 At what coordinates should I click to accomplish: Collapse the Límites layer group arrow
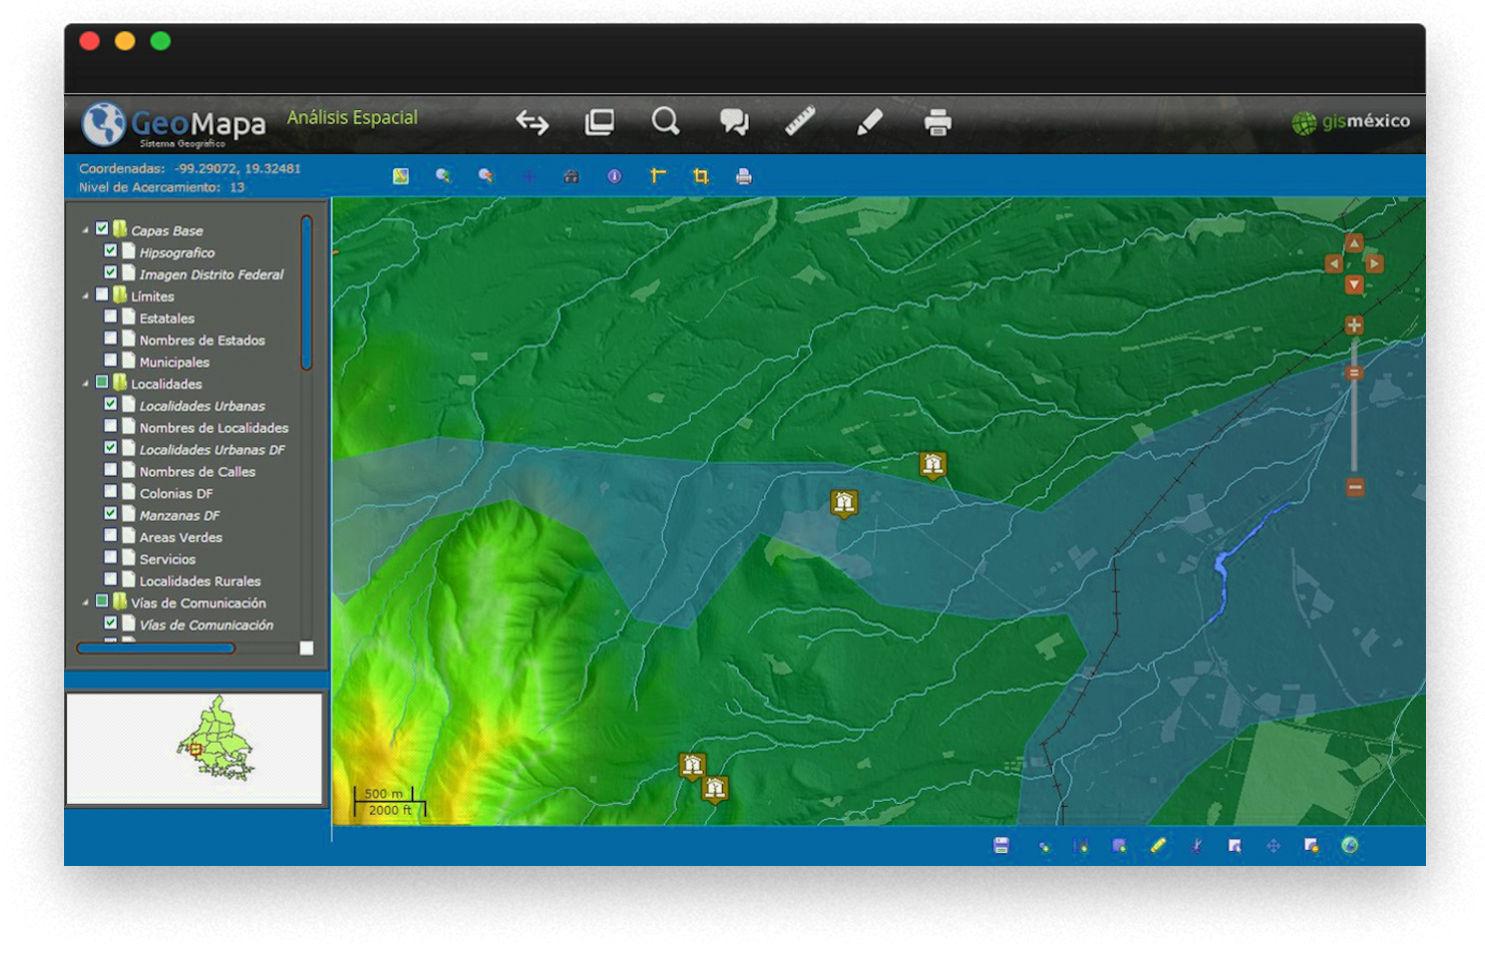pos(85,296)
